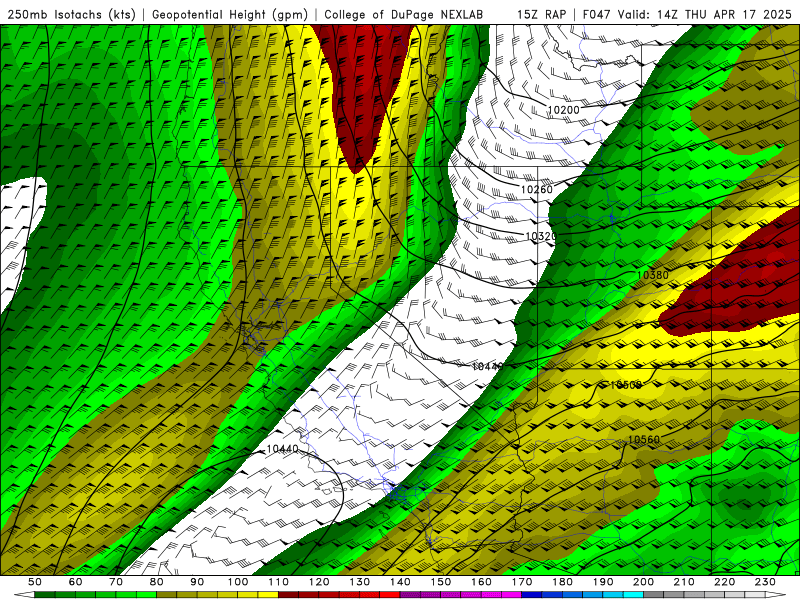Click the magenta colorbar segment near 160

(491, 595)
